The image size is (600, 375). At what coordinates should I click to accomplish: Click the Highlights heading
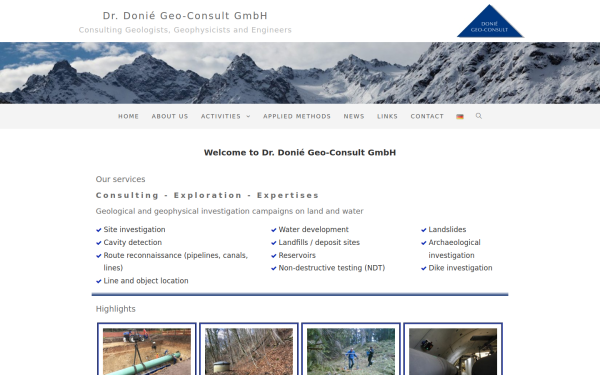click(x=116, y=309)
